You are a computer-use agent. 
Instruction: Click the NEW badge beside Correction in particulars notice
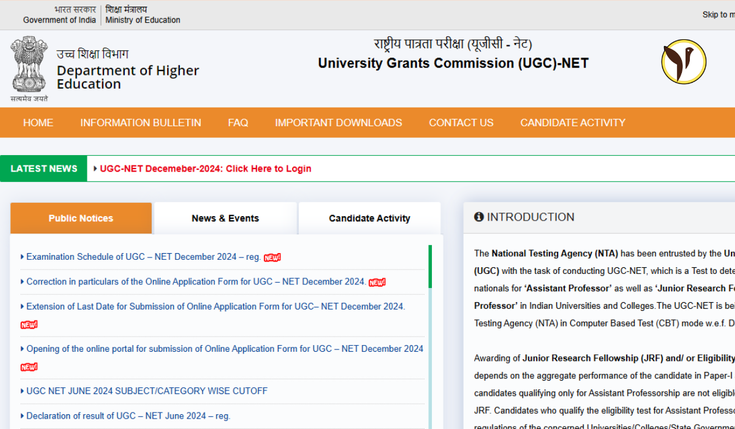[377, 282]
